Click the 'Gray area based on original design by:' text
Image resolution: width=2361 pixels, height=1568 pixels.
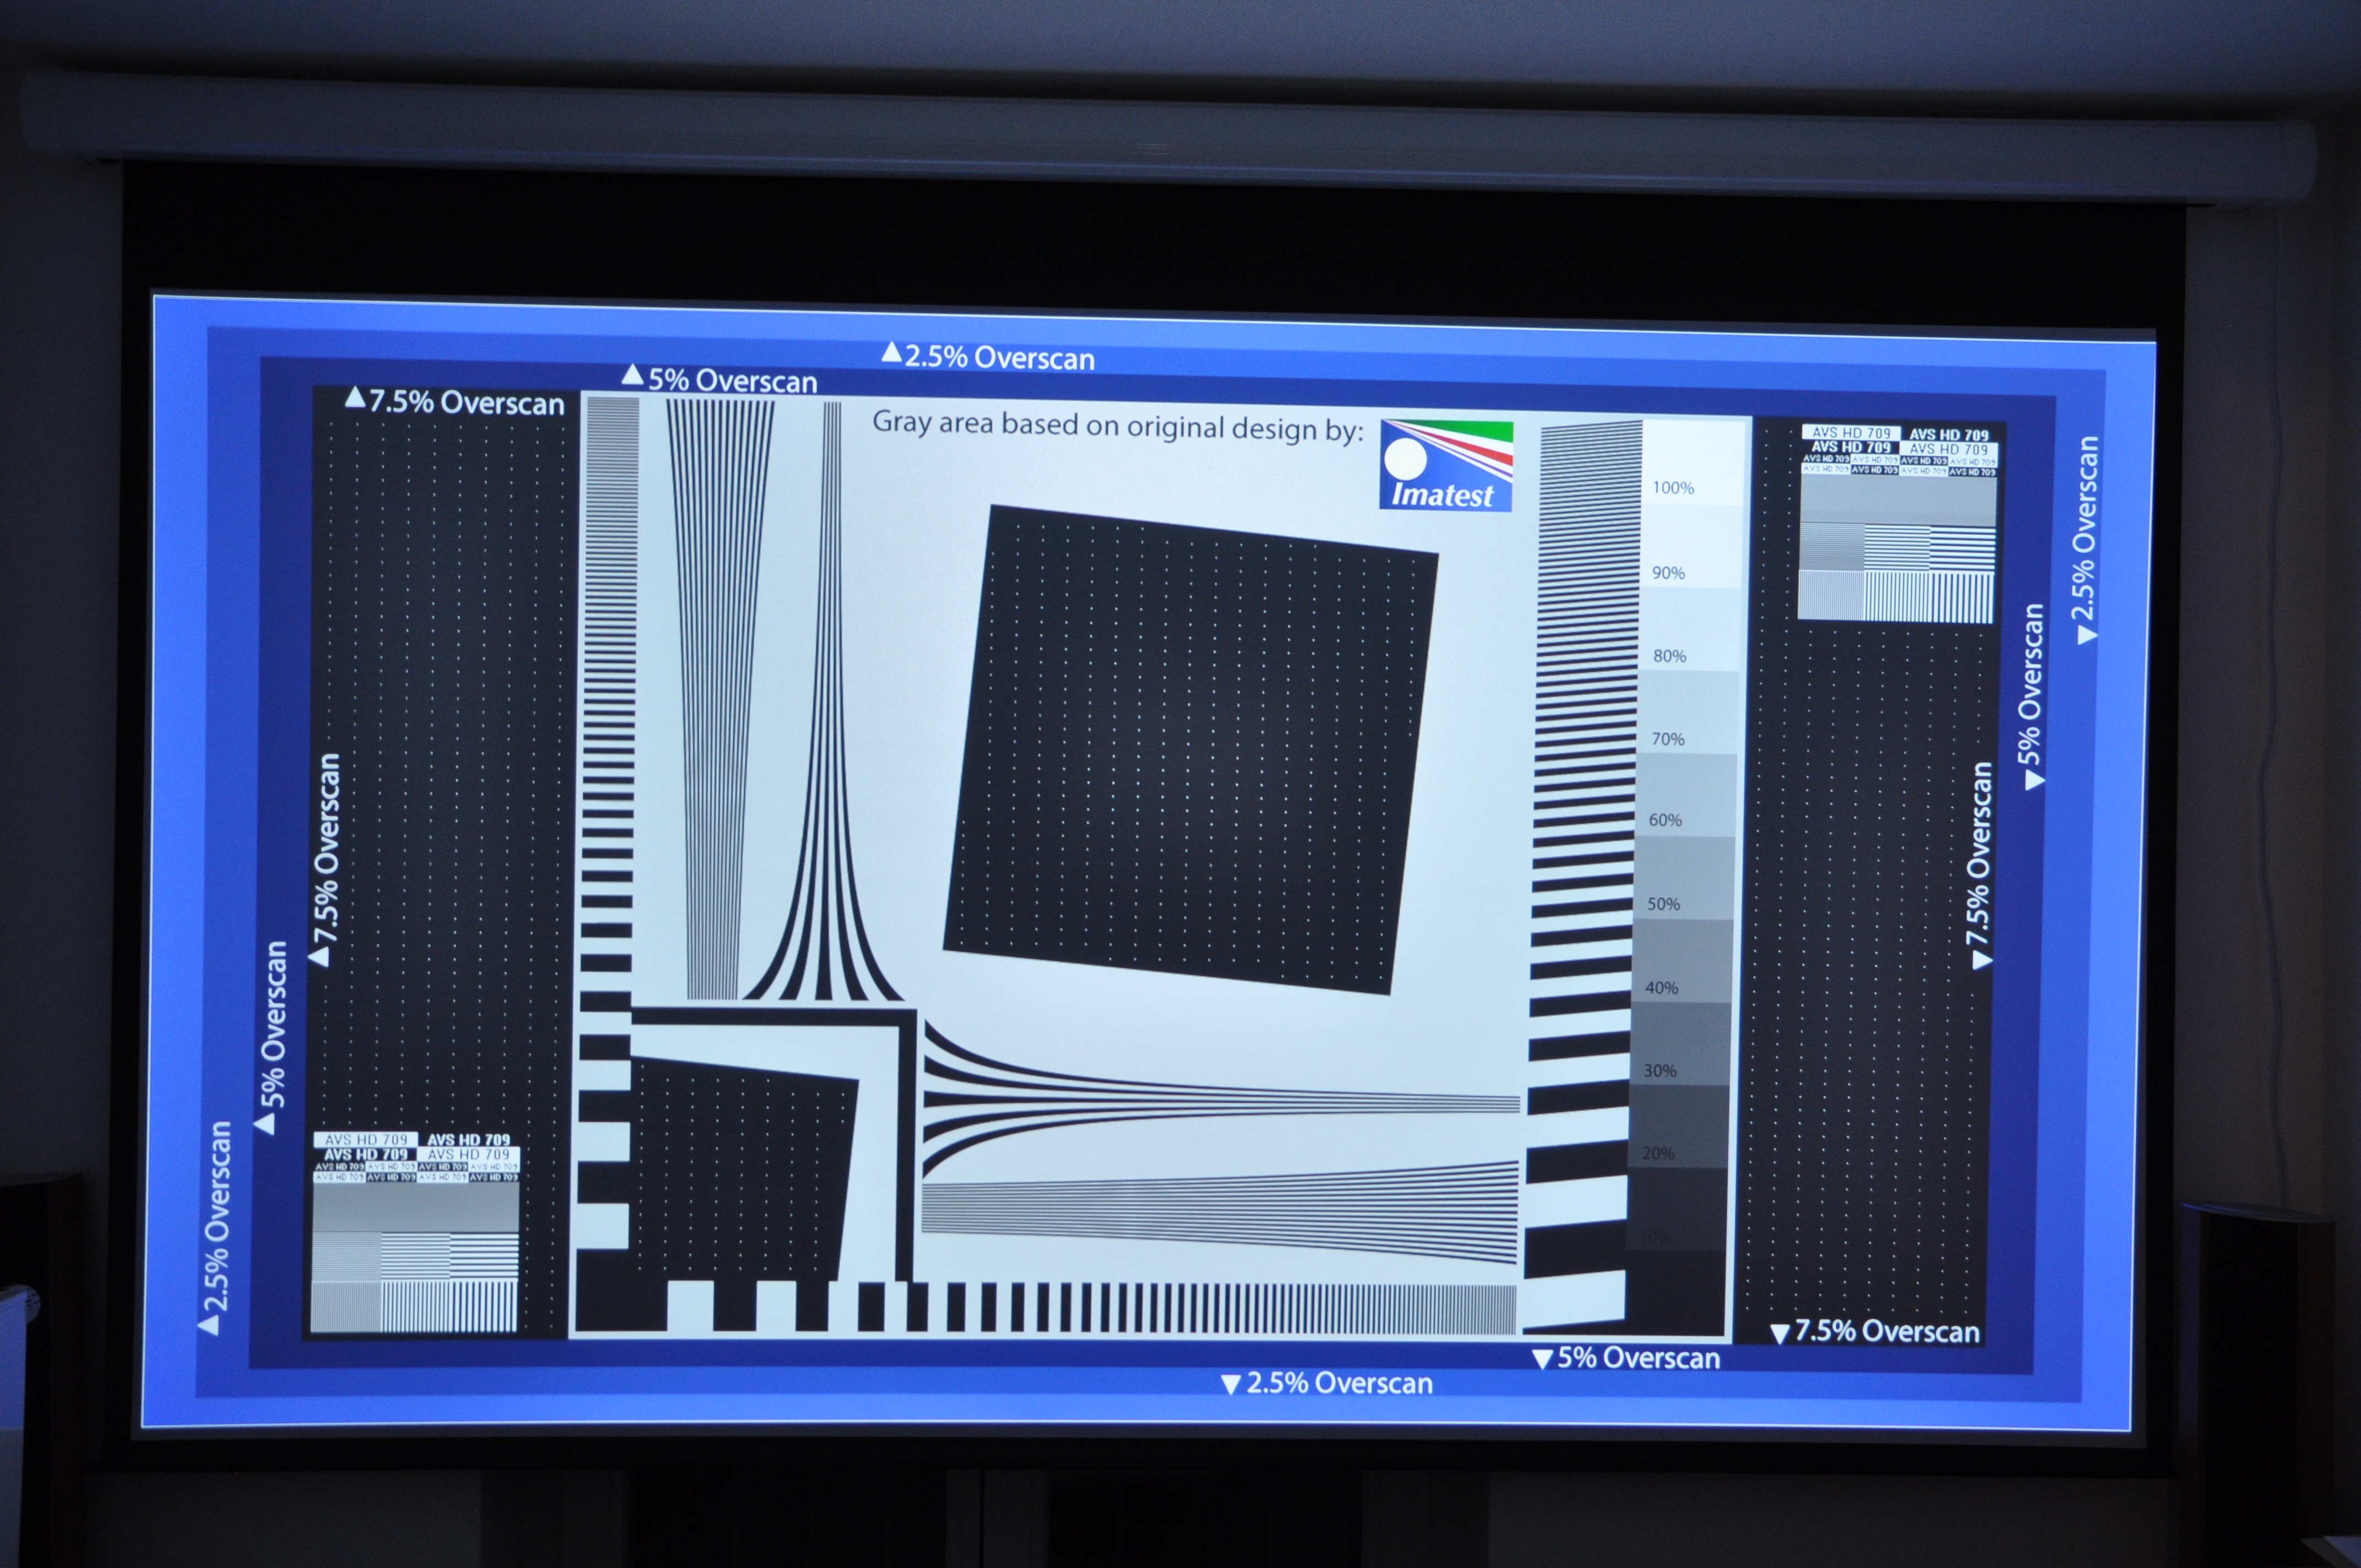(1118, 426)
